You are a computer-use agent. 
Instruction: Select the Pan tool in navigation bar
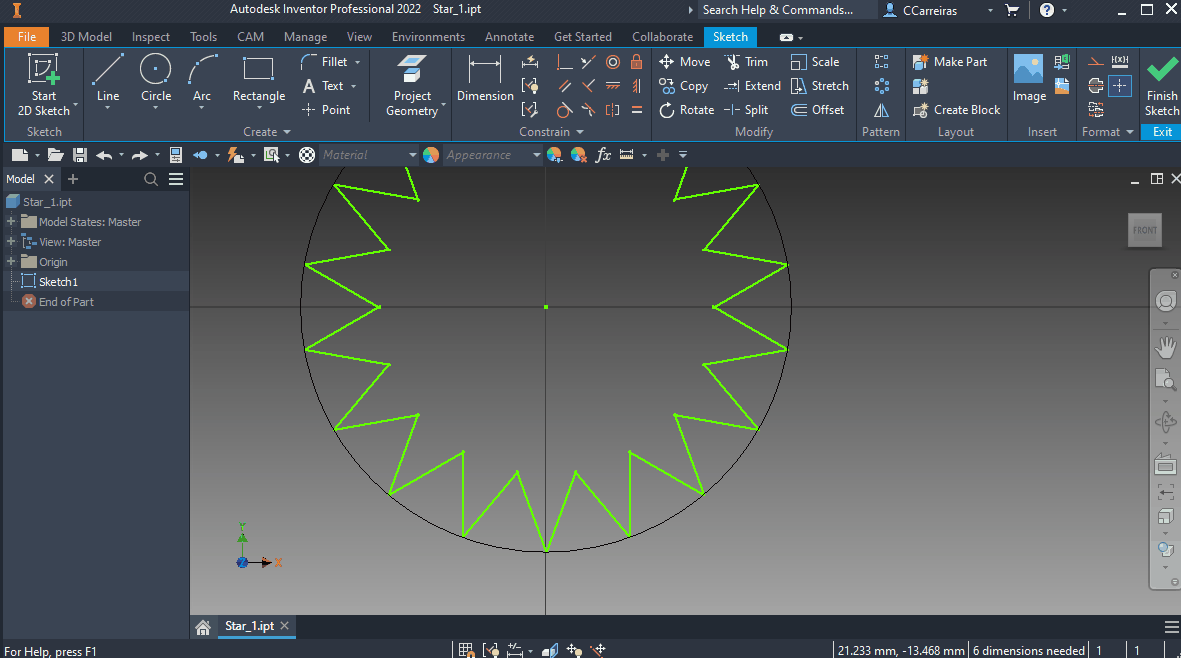(1164, 347)
